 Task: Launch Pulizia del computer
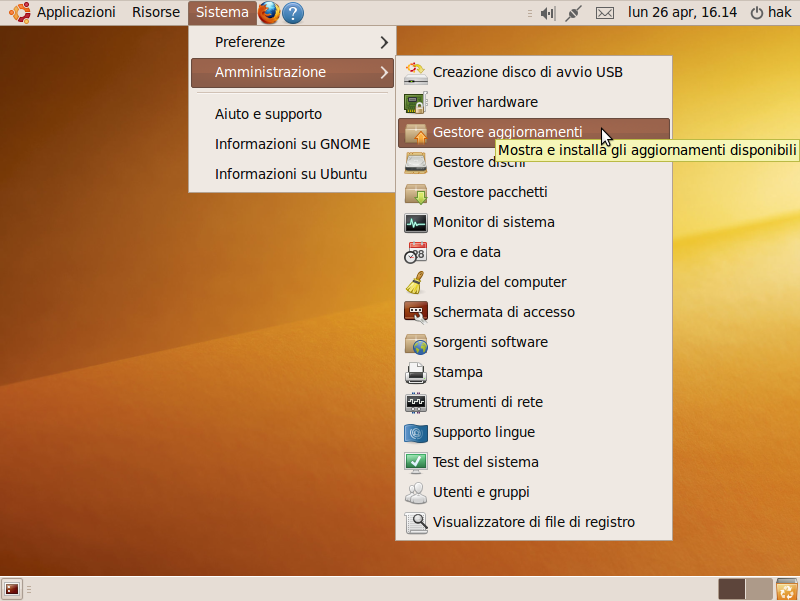534,283
